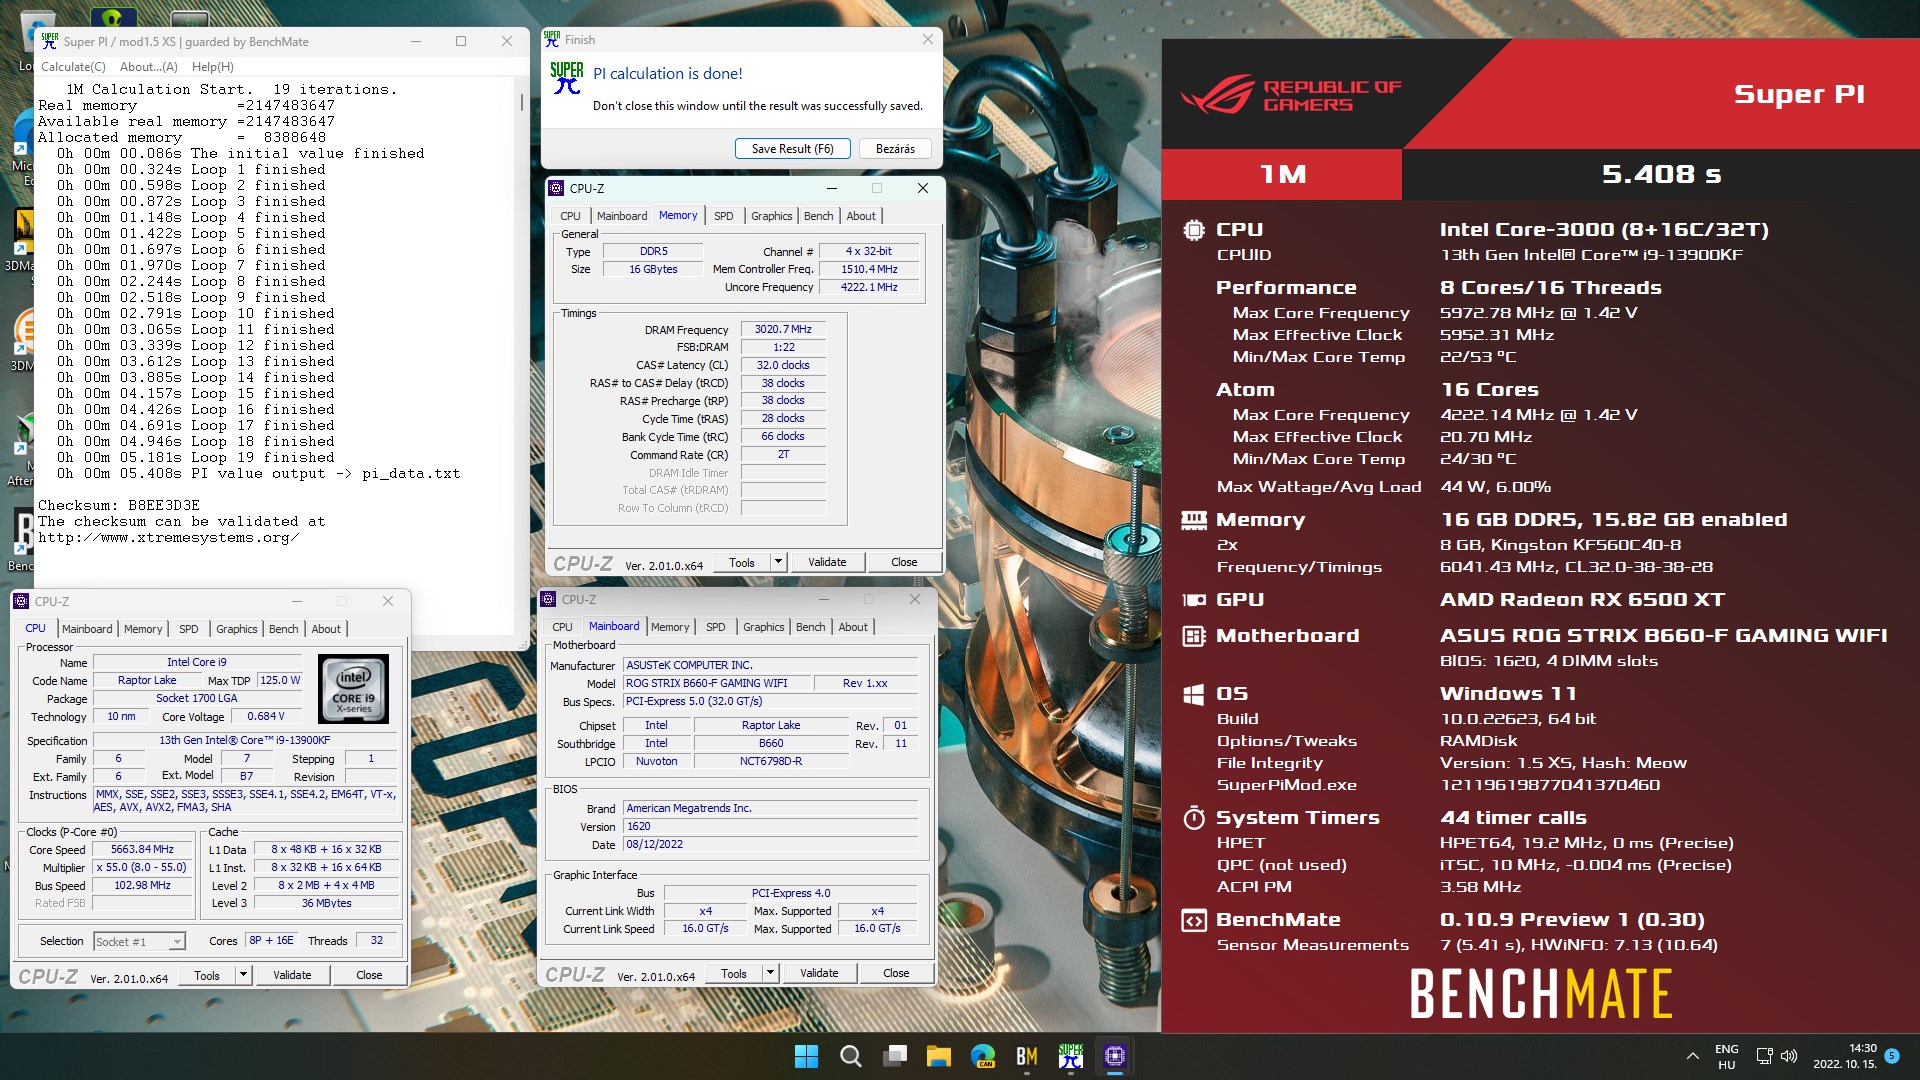Screen dimensions: 1920x1080
Task: Click ROG Republic of Gamers logo
Action: 1290,95
